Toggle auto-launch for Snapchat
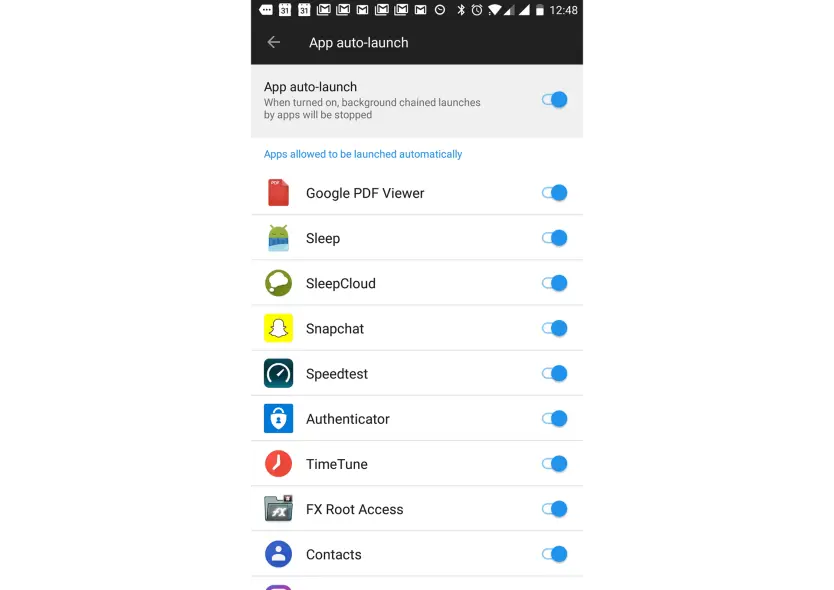Viewport: 834px width, 590px height. click(x=554, y=328)
